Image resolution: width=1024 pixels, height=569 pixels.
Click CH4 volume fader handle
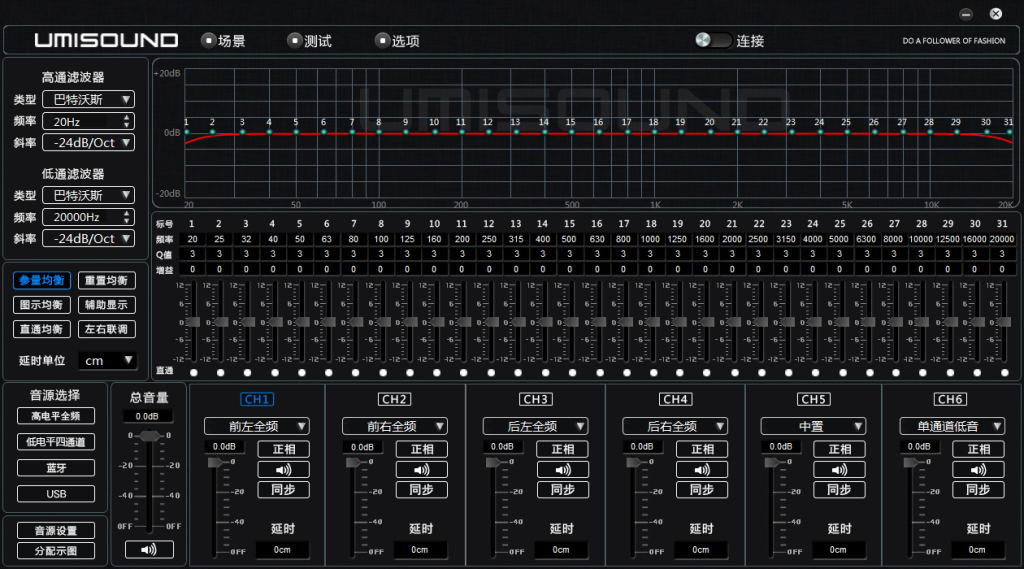[633, 463]
